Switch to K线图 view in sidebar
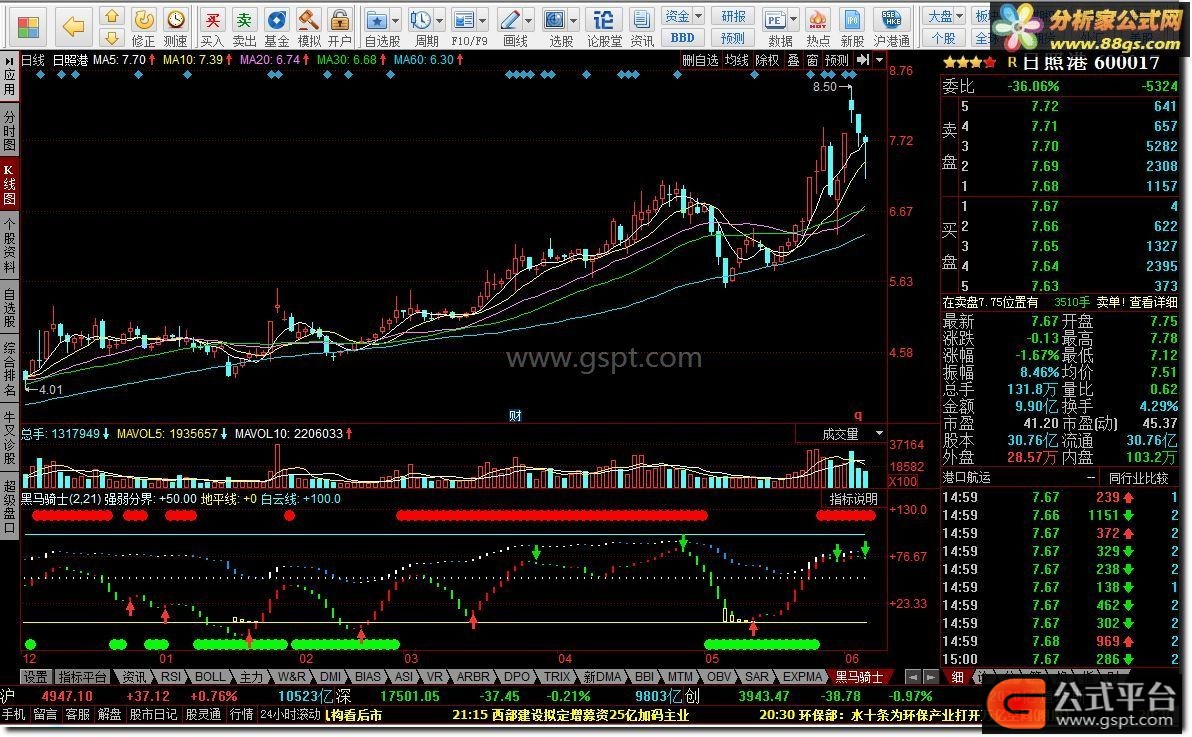 point(9,184)
